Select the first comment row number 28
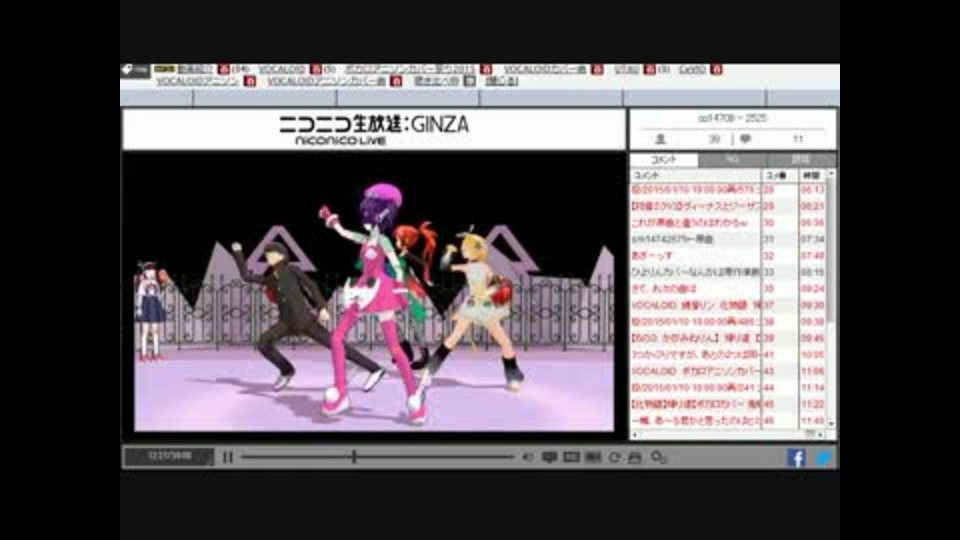 coord(729,190)
